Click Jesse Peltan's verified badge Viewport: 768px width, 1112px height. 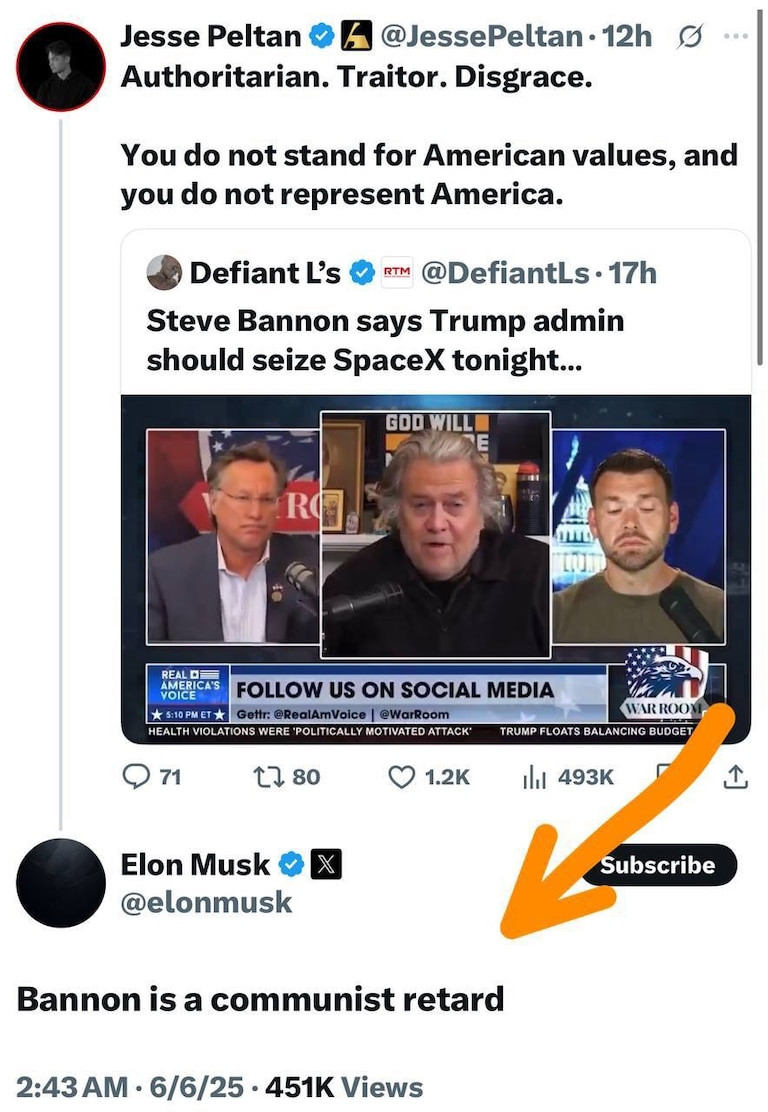click(x=321, y=37)
